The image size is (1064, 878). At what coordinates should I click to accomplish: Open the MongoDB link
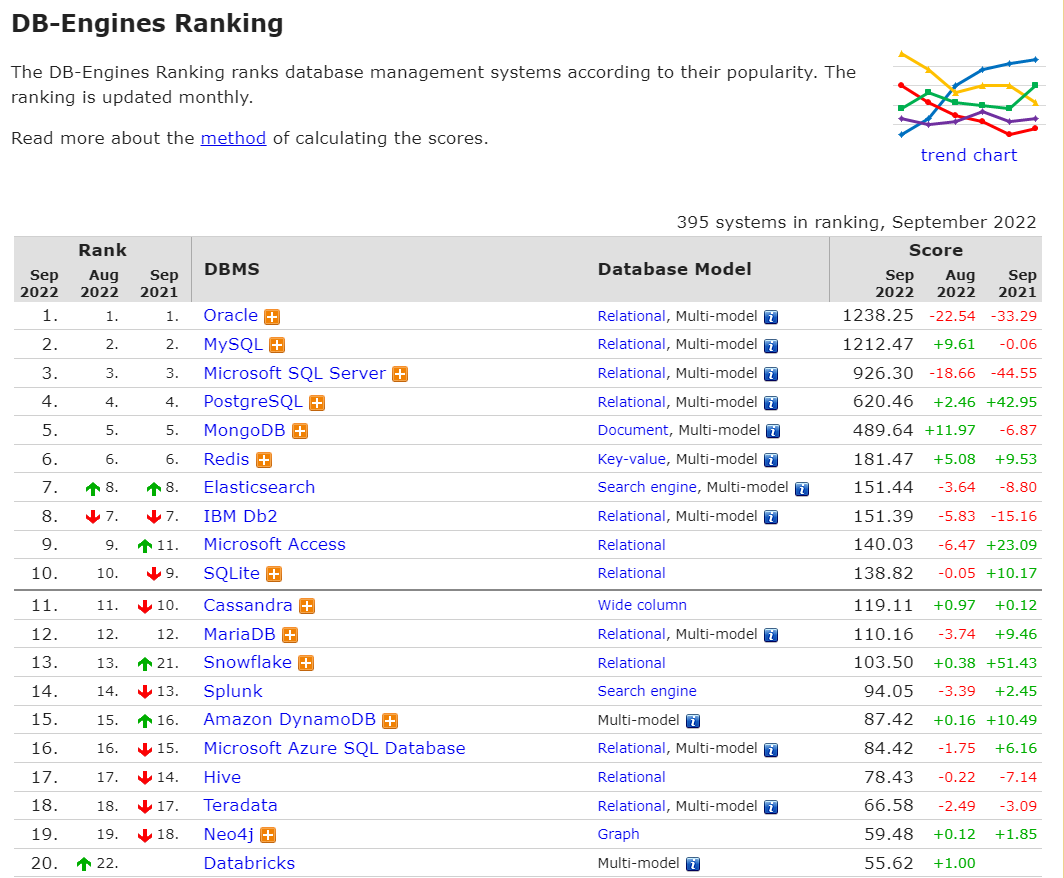(244, 430)
